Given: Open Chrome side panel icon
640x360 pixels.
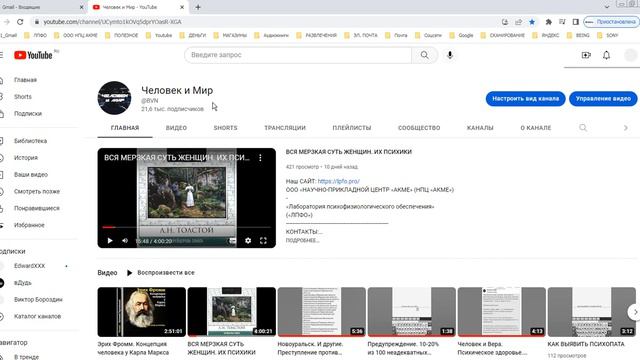Looking at the screenshot, I should pyautogui.click(x=576, y=22).
